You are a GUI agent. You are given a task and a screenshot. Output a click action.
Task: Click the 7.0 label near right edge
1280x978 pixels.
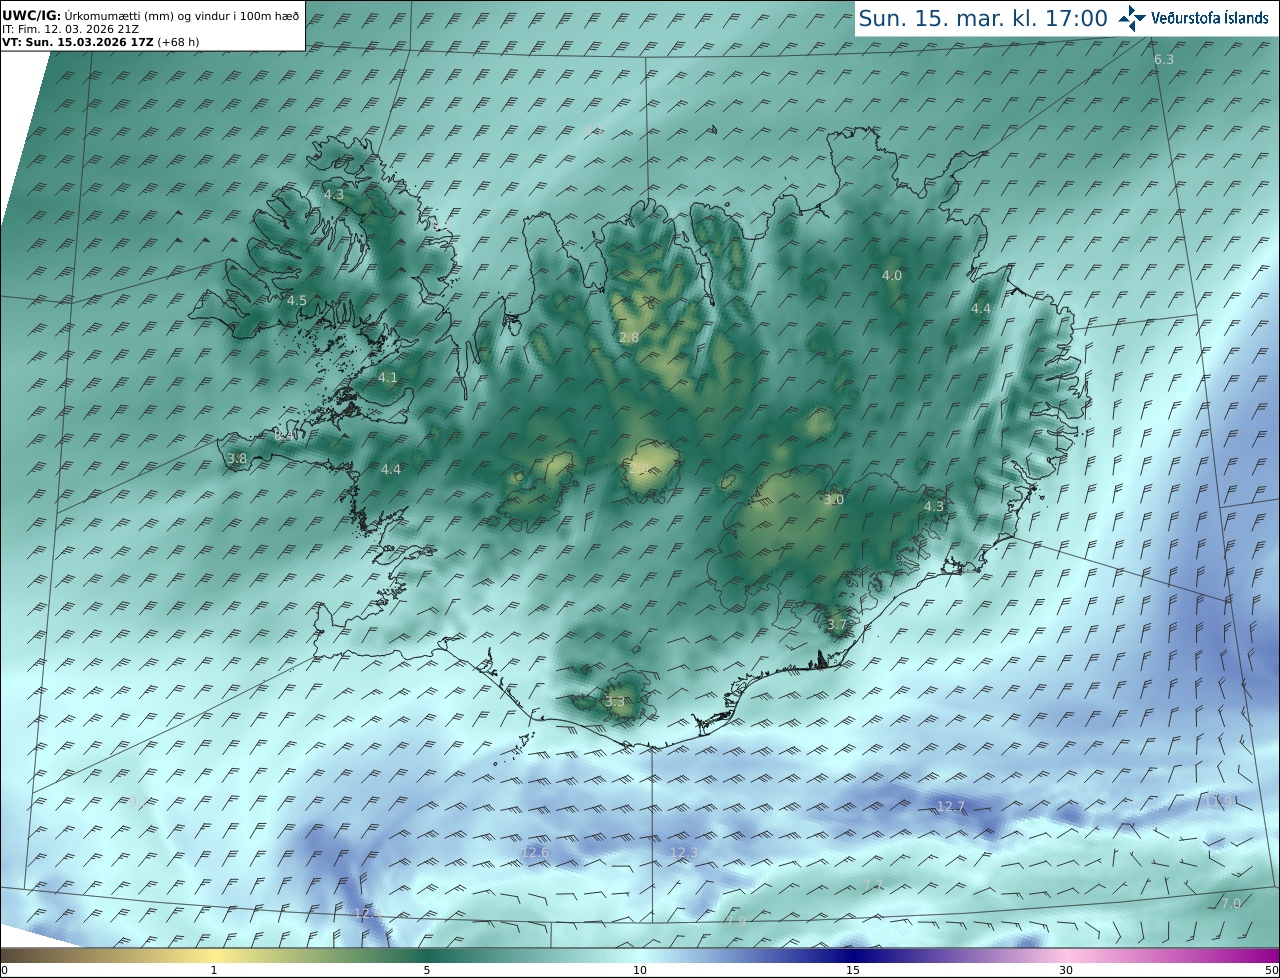(x=1231, y=903)
